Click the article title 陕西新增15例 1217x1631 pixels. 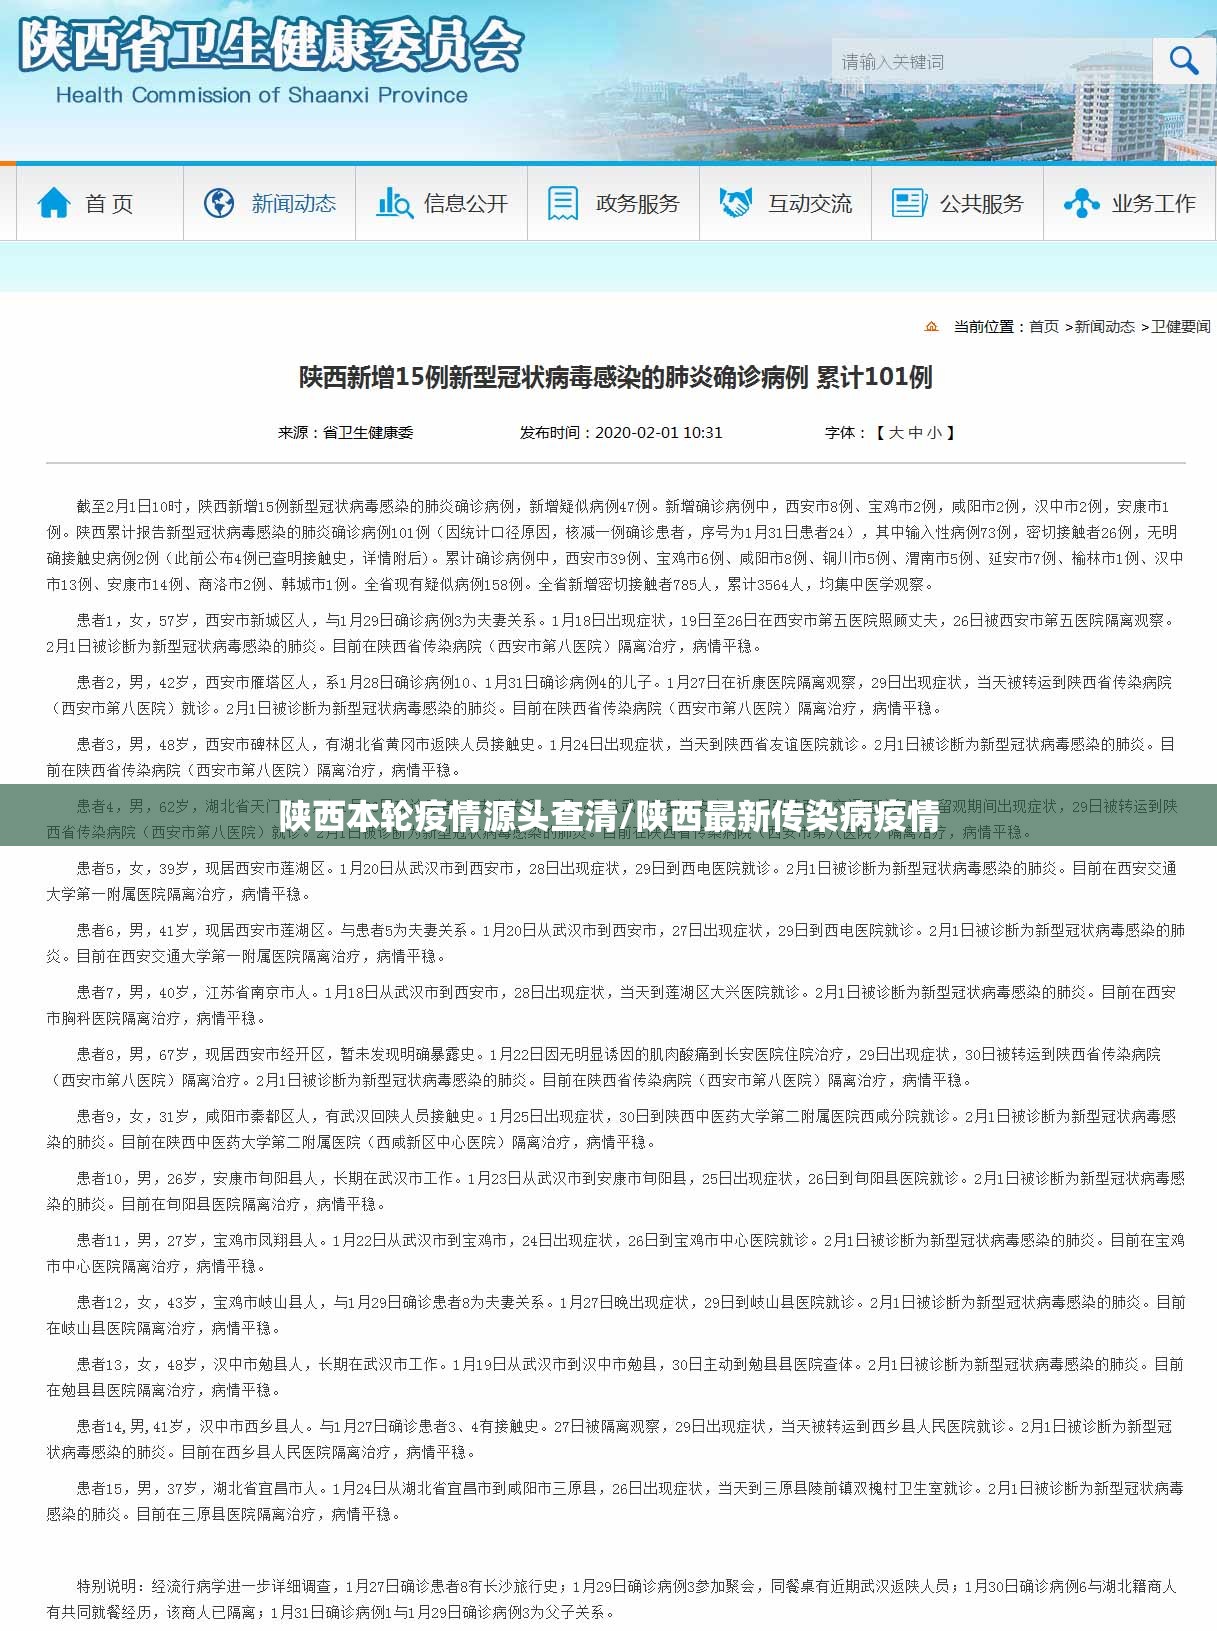616,377
